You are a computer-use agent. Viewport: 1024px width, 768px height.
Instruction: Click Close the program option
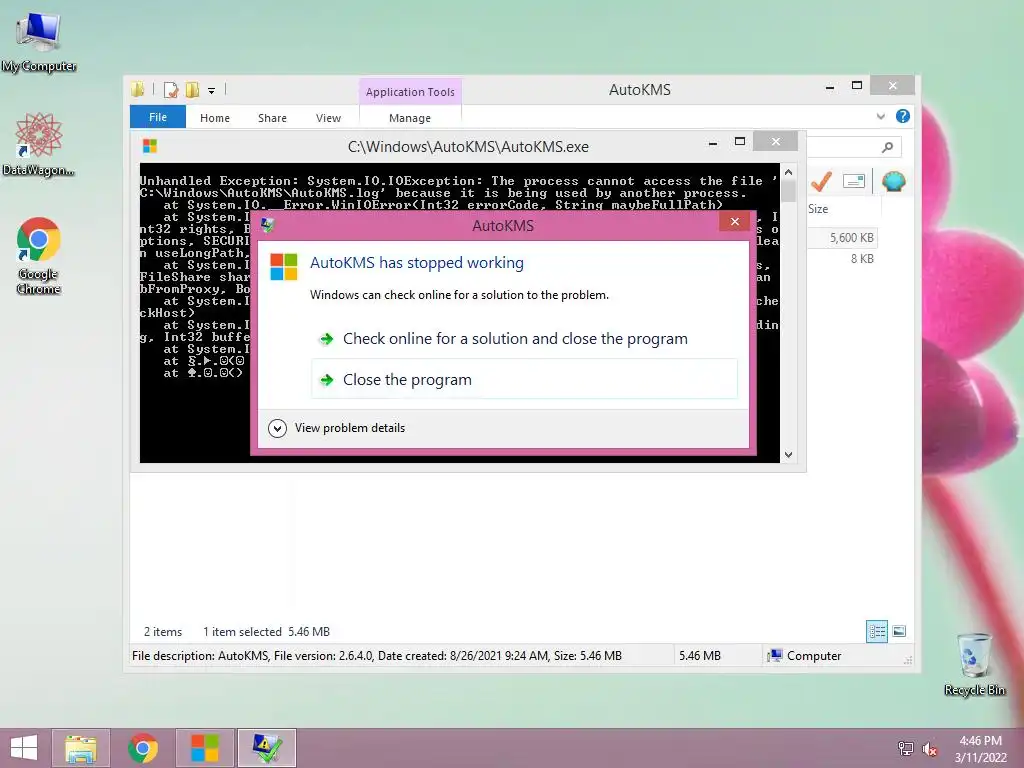(524, 379)
